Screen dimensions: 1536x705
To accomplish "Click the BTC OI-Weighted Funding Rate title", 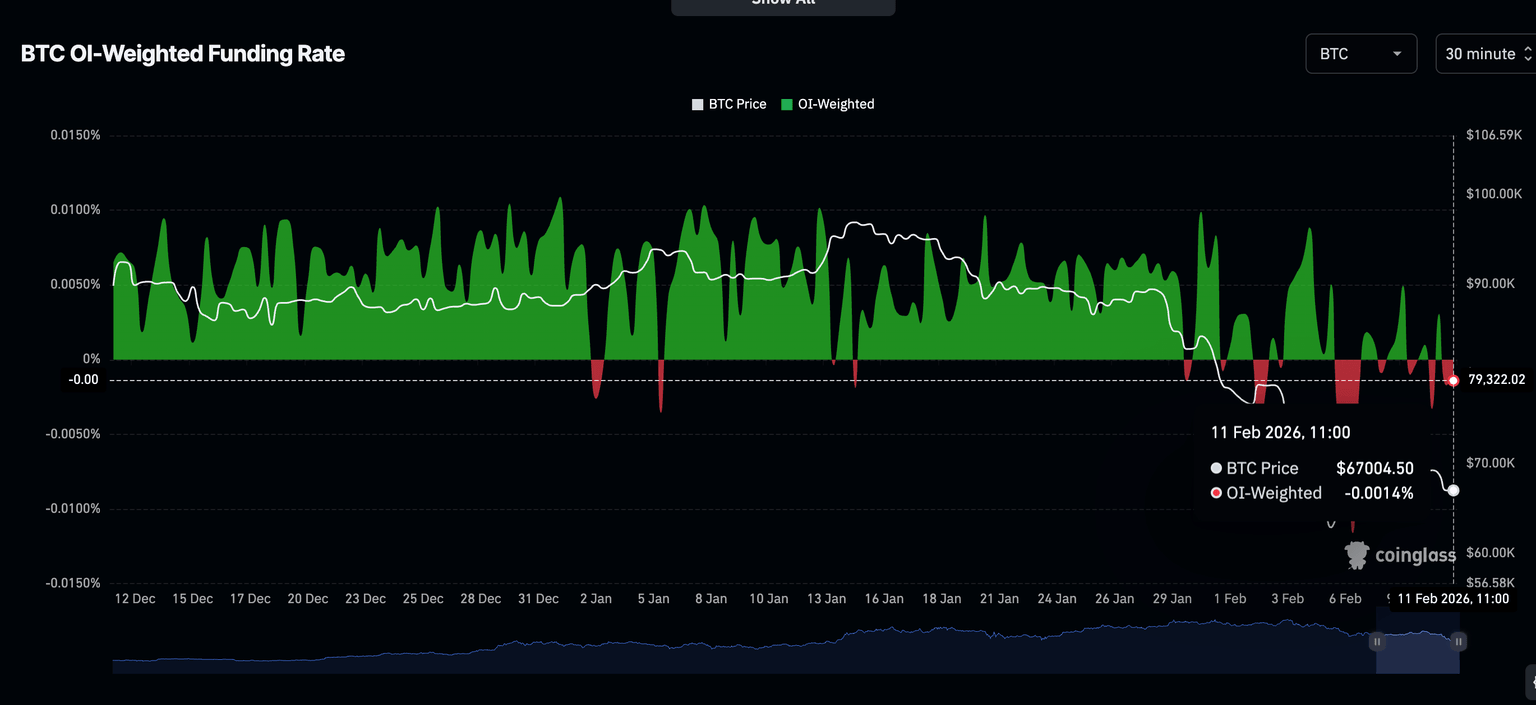I will pos(183,54).
